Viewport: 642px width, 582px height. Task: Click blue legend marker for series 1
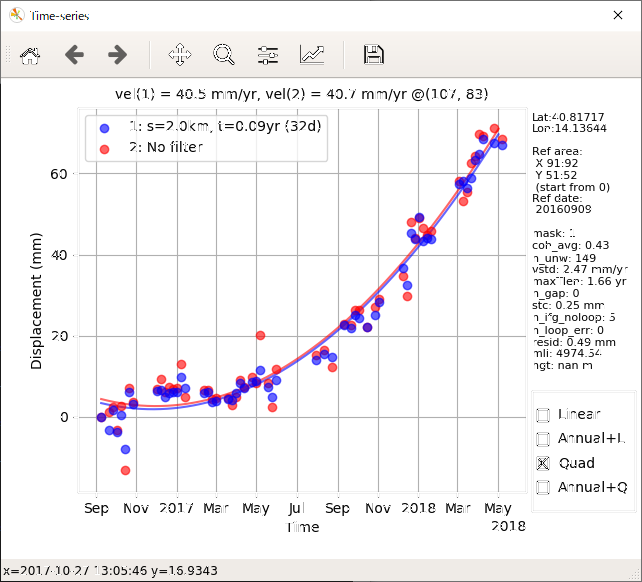coord(104,127)
